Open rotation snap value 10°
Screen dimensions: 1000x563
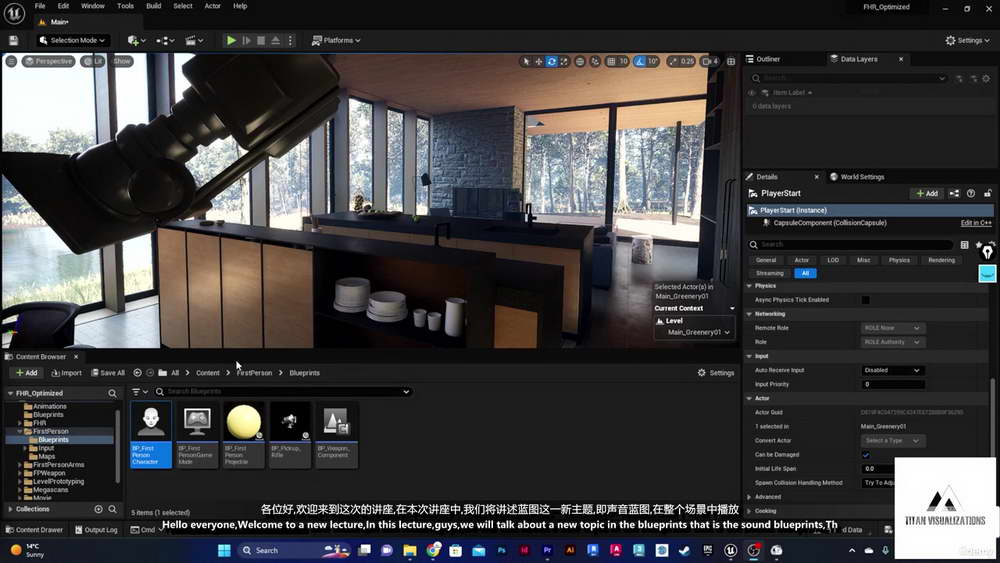[653, 61]
